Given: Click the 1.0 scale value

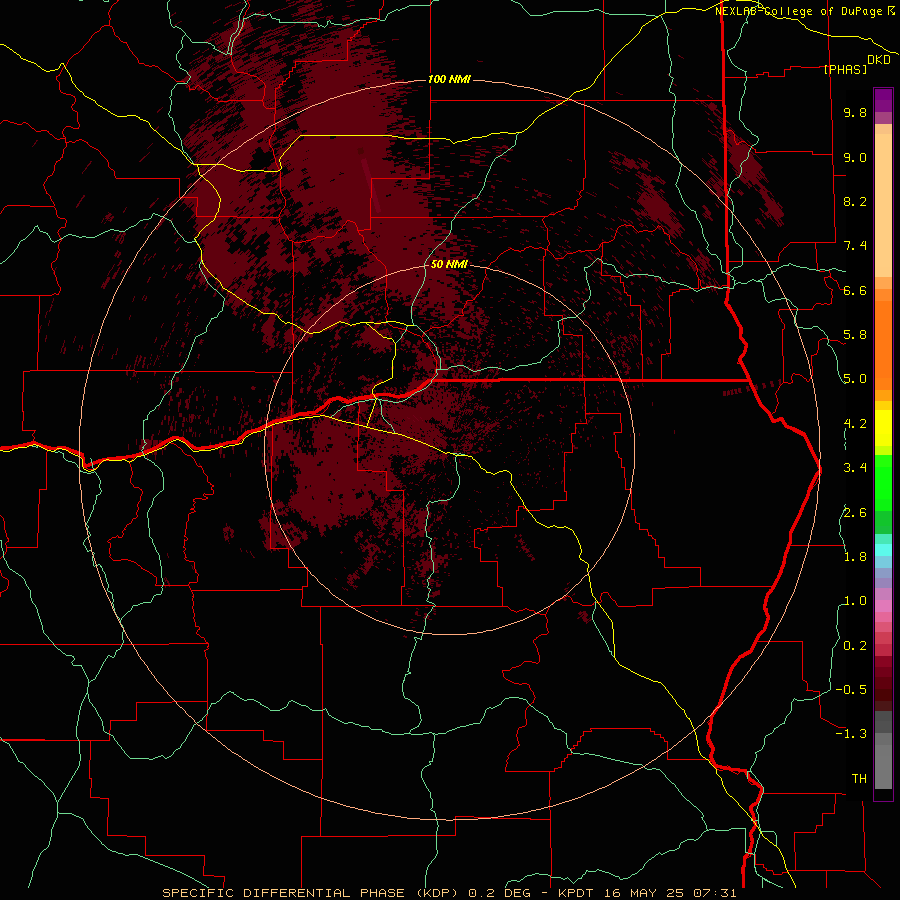Looking at the screenshot, I should (855, 601).
